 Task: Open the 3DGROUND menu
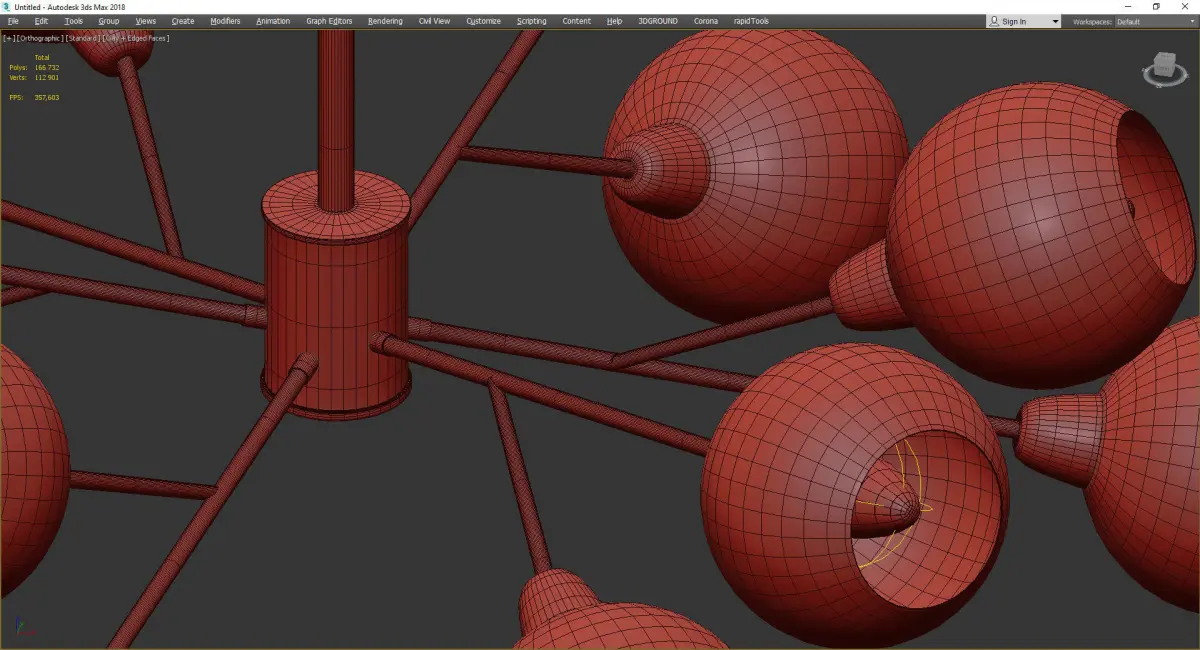coord(658,21)
